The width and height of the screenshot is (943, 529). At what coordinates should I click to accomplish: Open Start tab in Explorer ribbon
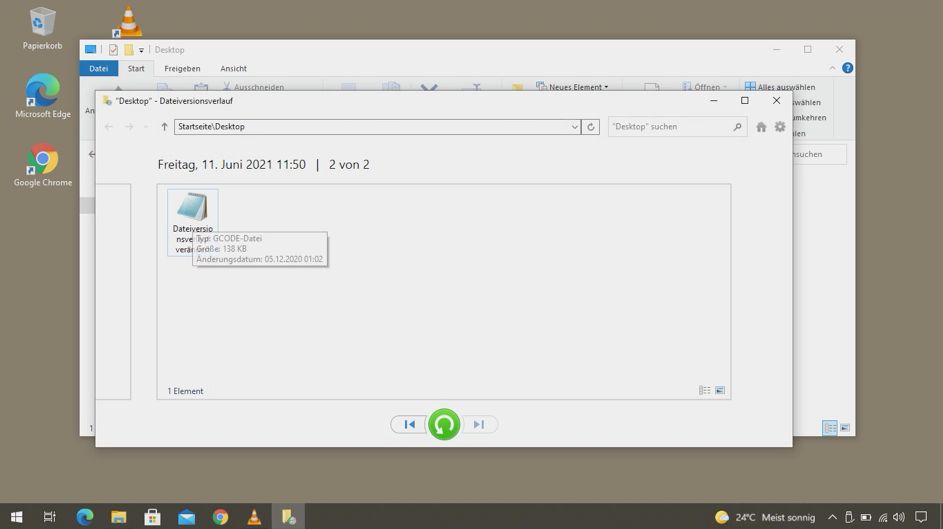[136, 69]
